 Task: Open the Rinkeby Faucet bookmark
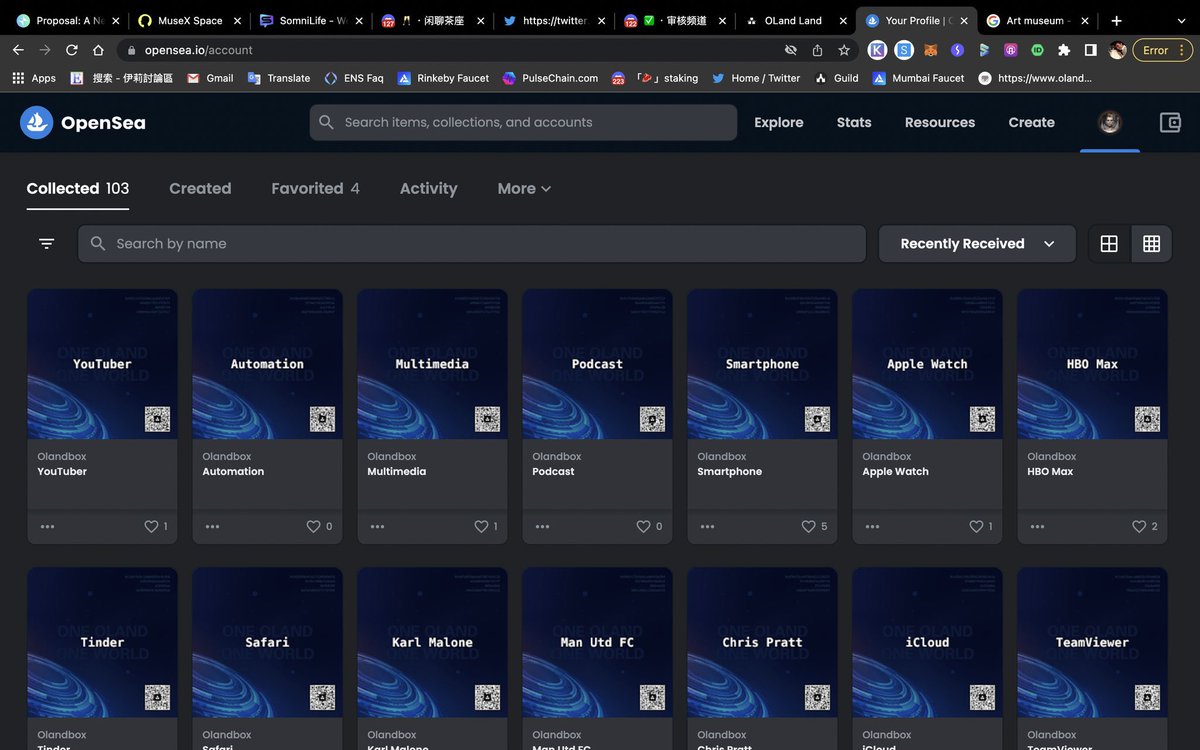443,78
